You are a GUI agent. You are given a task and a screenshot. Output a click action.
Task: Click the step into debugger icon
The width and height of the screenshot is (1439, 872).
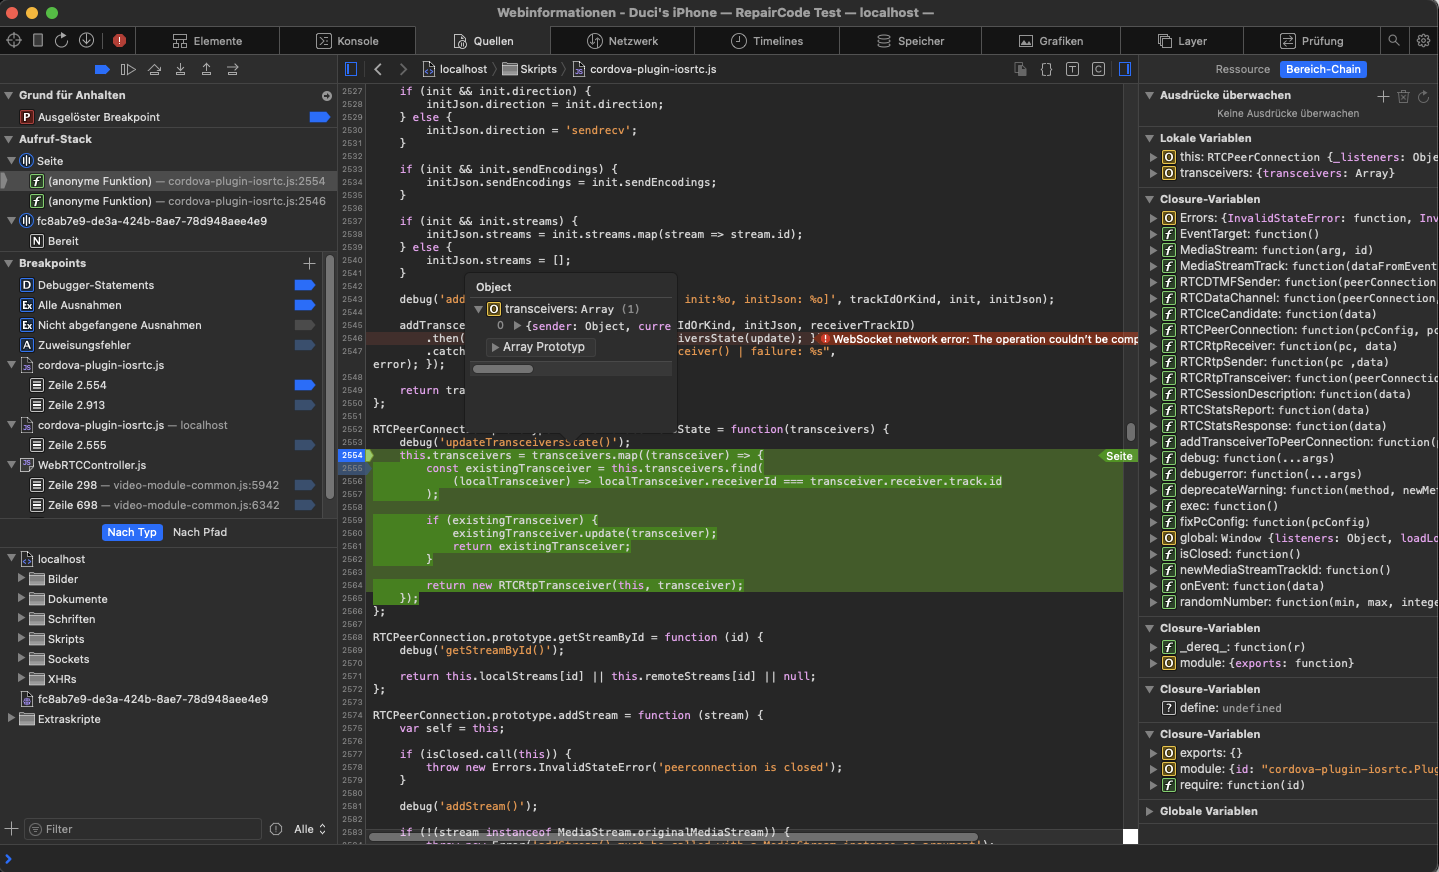[x=180, y=69]
